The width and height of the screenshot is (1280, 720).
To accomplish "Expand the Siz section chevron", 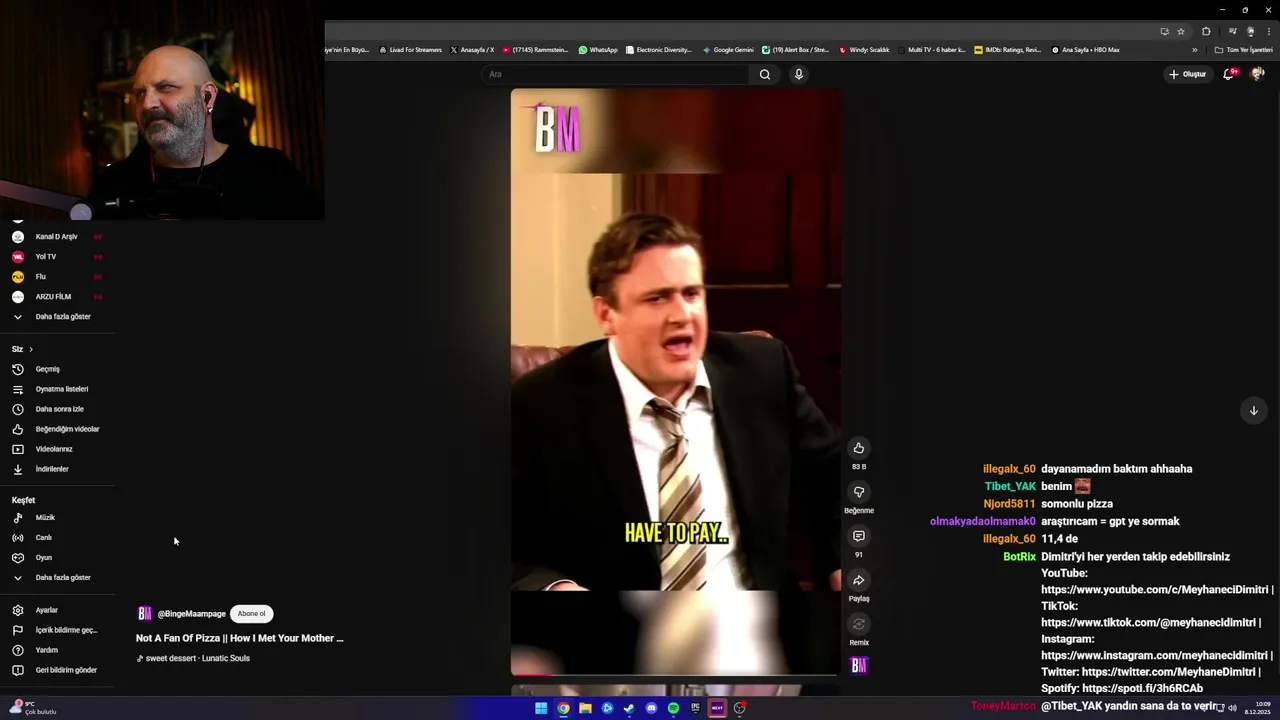I will (31, 349).
